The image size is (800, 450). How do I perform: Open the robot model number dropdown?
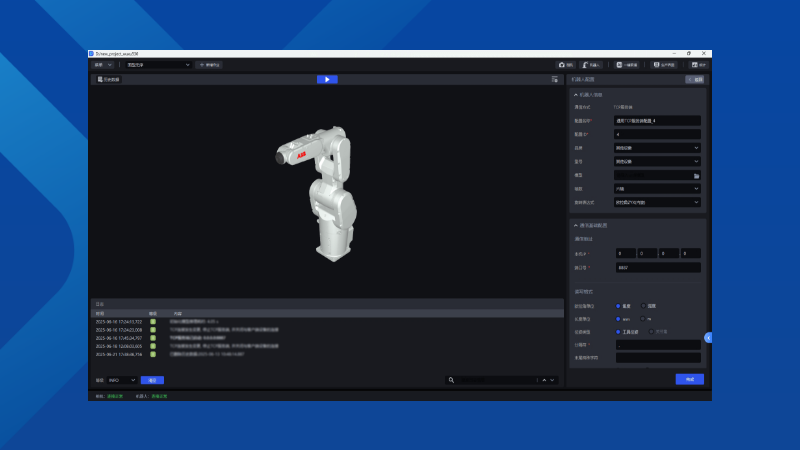[657, 161]
